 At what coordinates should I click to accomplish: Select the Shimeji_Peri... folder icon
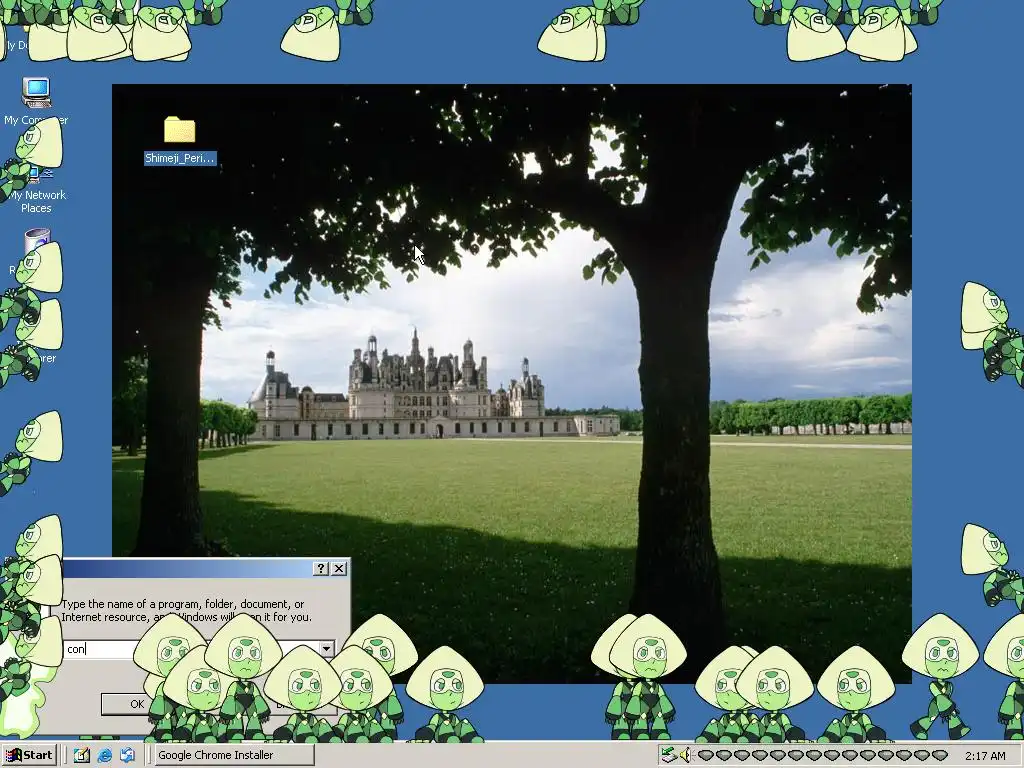tap(180, 140)
